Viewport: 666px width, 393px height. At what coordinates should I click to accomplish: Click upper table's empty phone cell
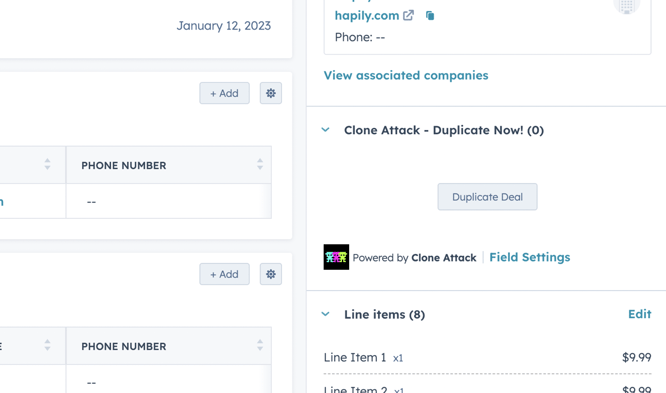[x=169, y=201]
